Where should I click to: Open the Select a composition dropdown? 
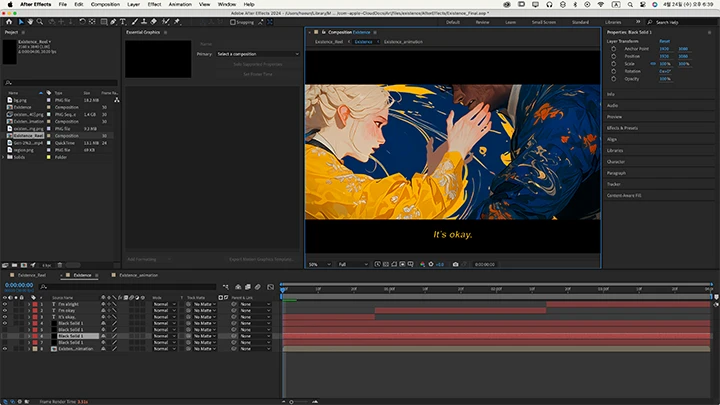[258, 54]
